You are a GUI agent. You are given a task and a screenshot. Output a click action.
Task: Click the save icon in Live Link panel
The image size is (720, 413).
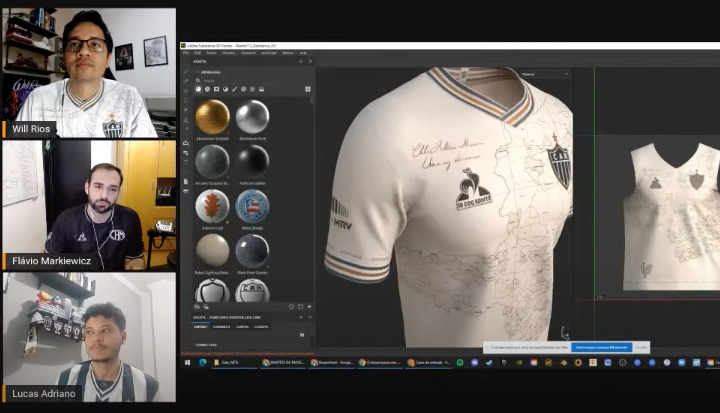point(302,335)
